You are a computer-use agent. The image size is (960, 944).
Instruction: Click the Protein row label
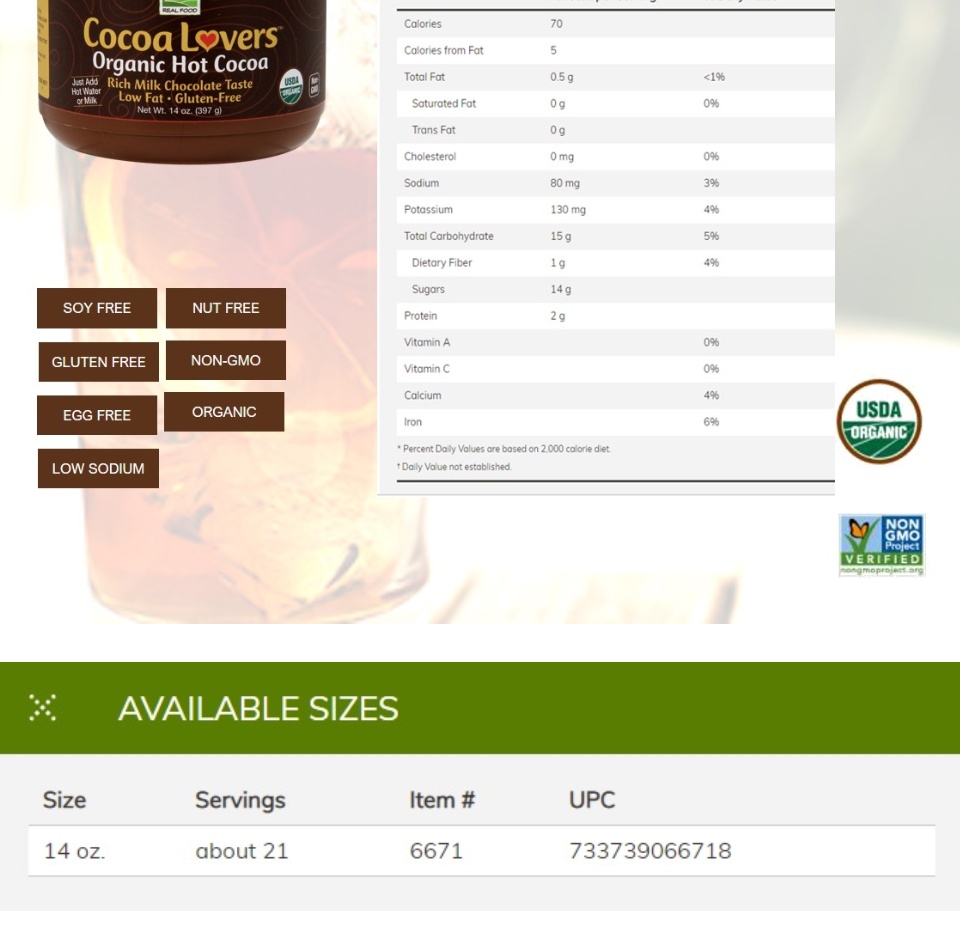(421, 316)
